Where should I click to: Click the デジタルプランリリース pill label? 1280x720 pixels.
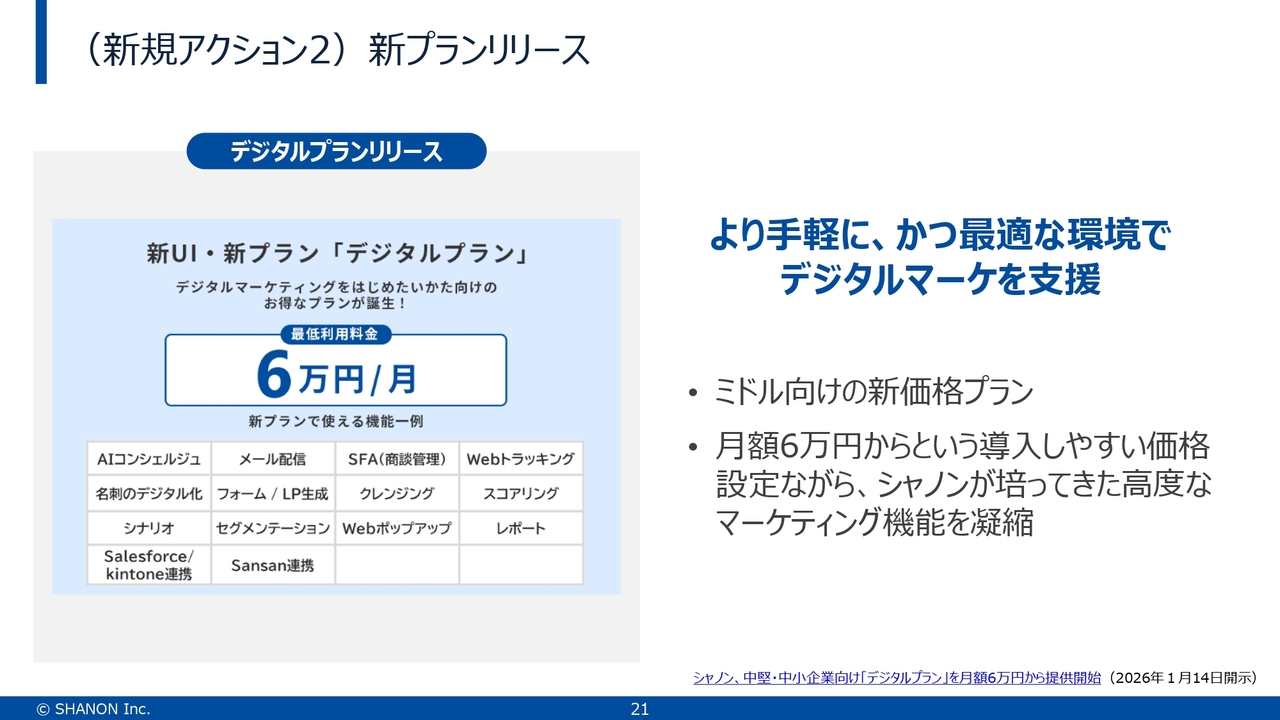point(336,152)
